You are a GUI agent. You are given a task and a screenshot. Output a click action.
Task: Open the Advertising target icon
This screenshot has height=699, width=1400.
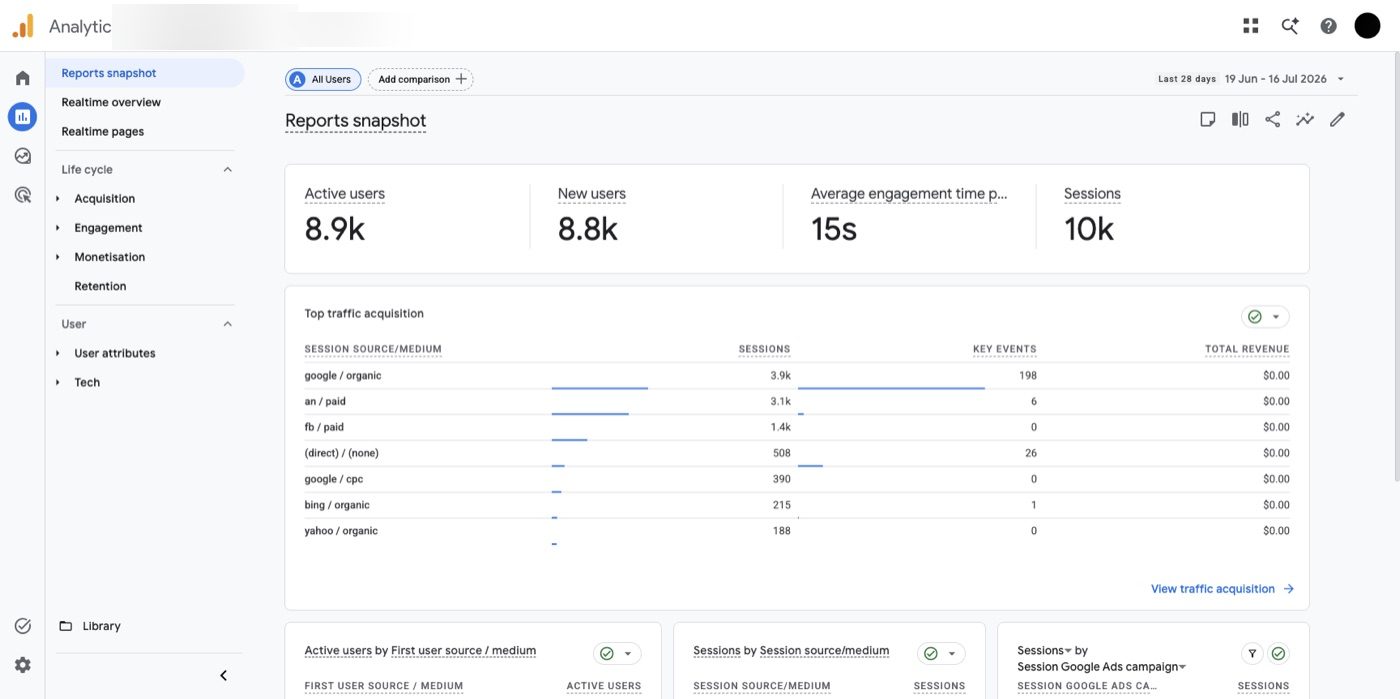22,195
